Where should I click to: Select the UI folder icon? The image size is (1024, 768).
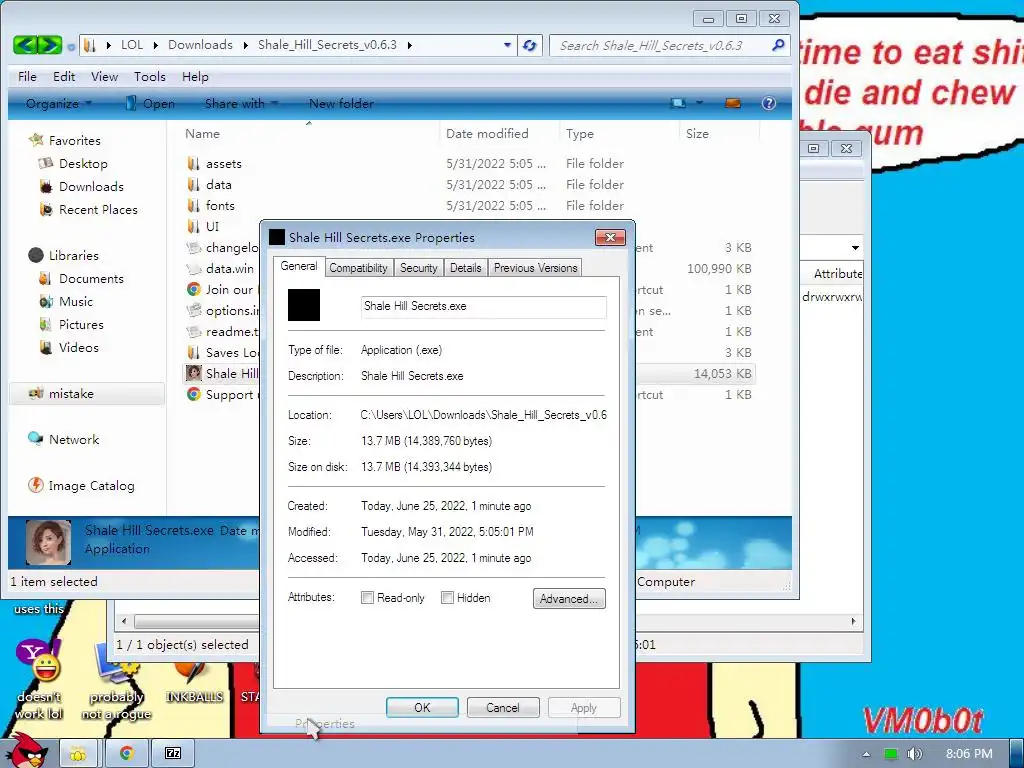click(193, 226)
